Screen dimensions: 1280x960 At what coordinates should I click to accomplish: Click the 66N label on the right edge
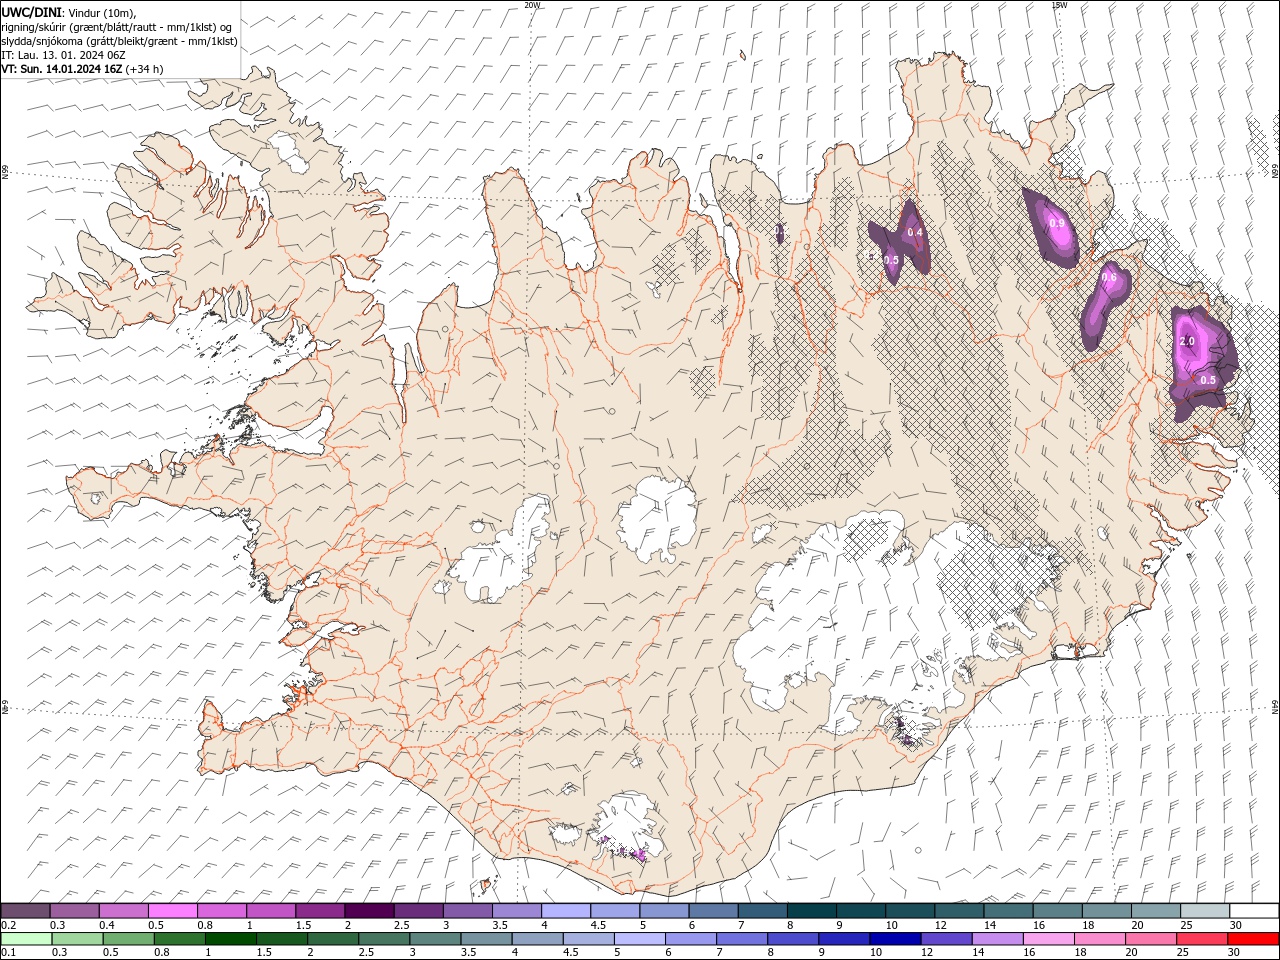click(1275, 172)
